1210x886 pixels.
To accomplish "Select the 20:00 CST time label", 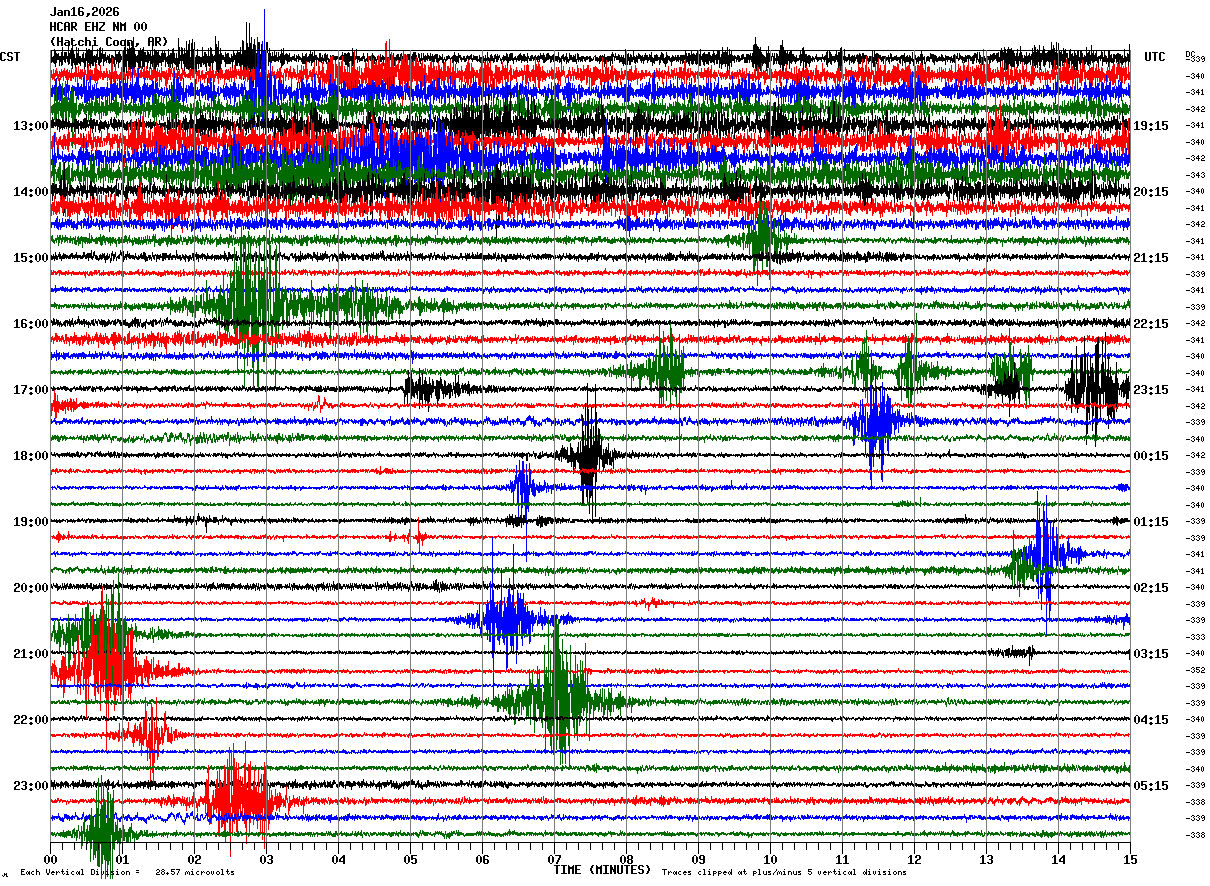I will coord(31,588).
